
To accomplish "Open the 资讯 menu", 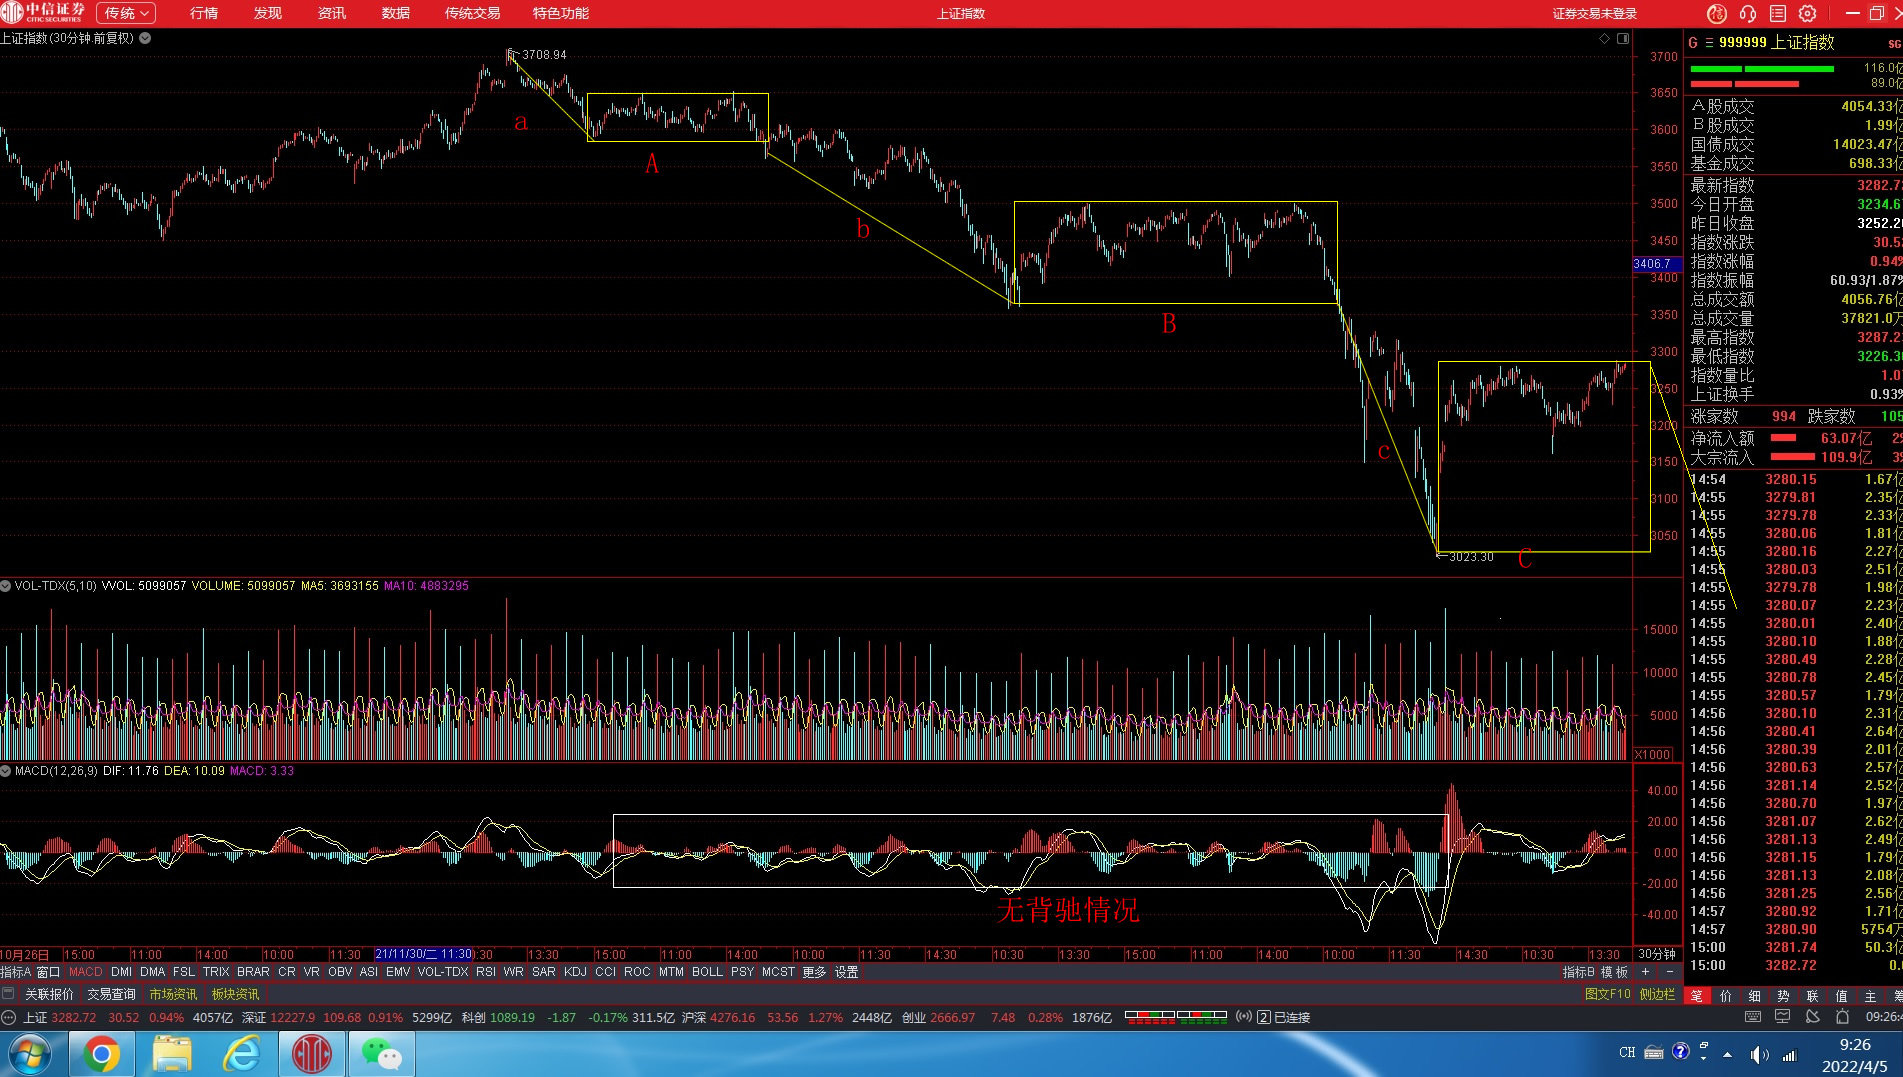I will pyautogui.click(x=332, y=13).
